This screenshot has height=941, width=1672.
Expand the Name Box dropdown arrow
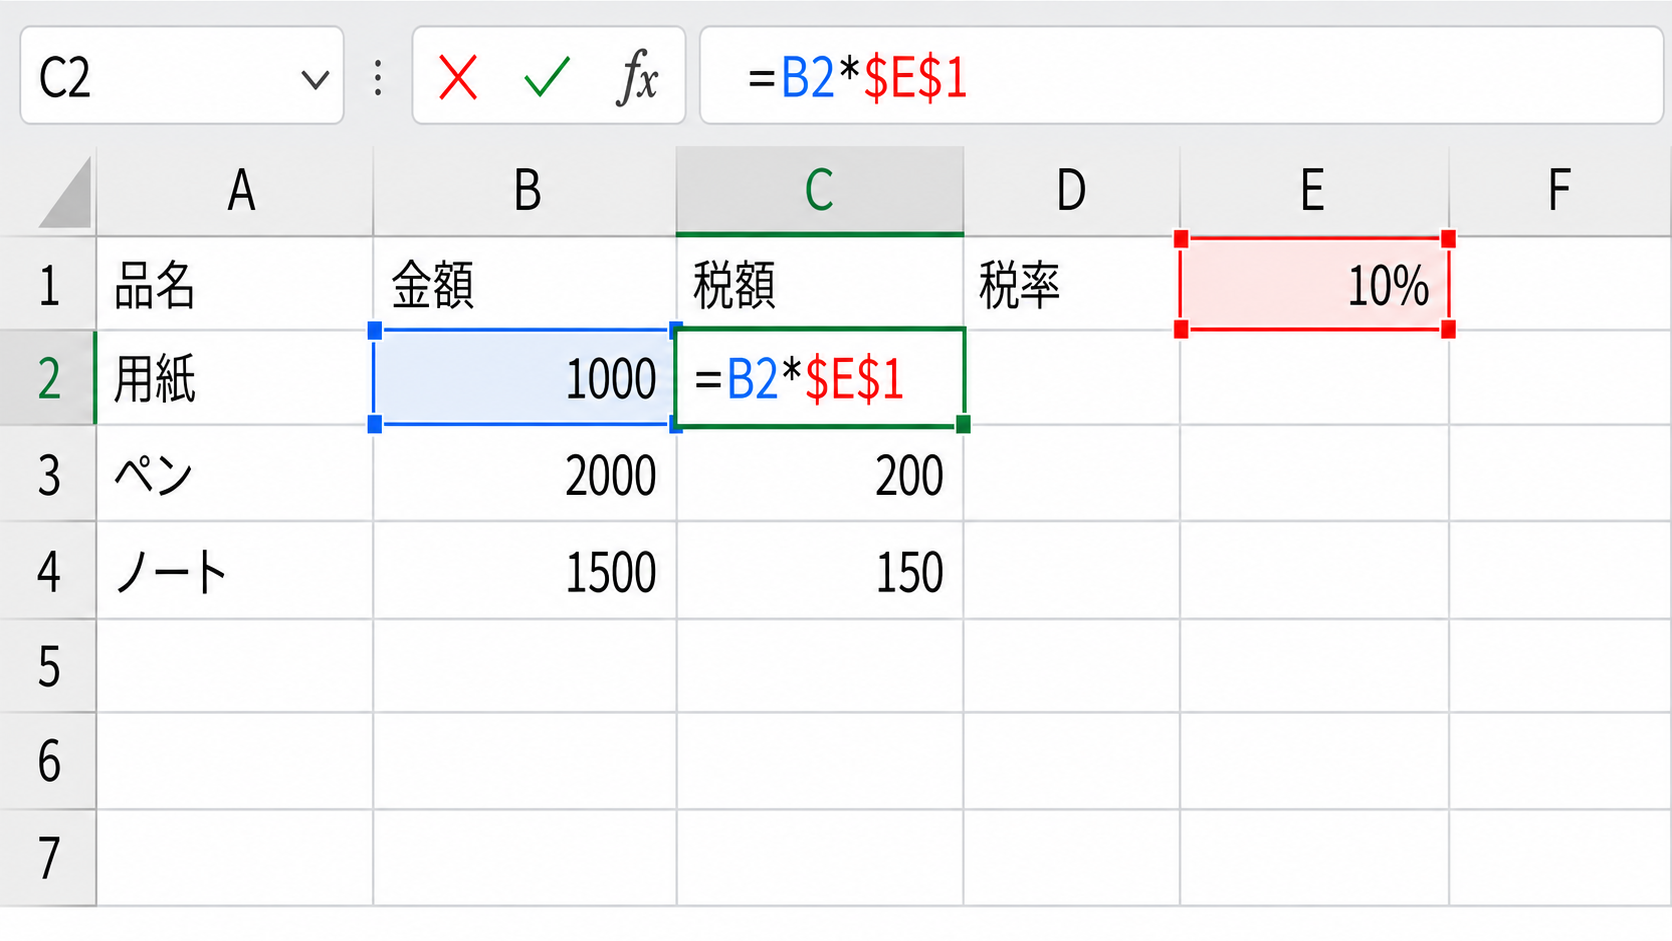pos(315,79)
